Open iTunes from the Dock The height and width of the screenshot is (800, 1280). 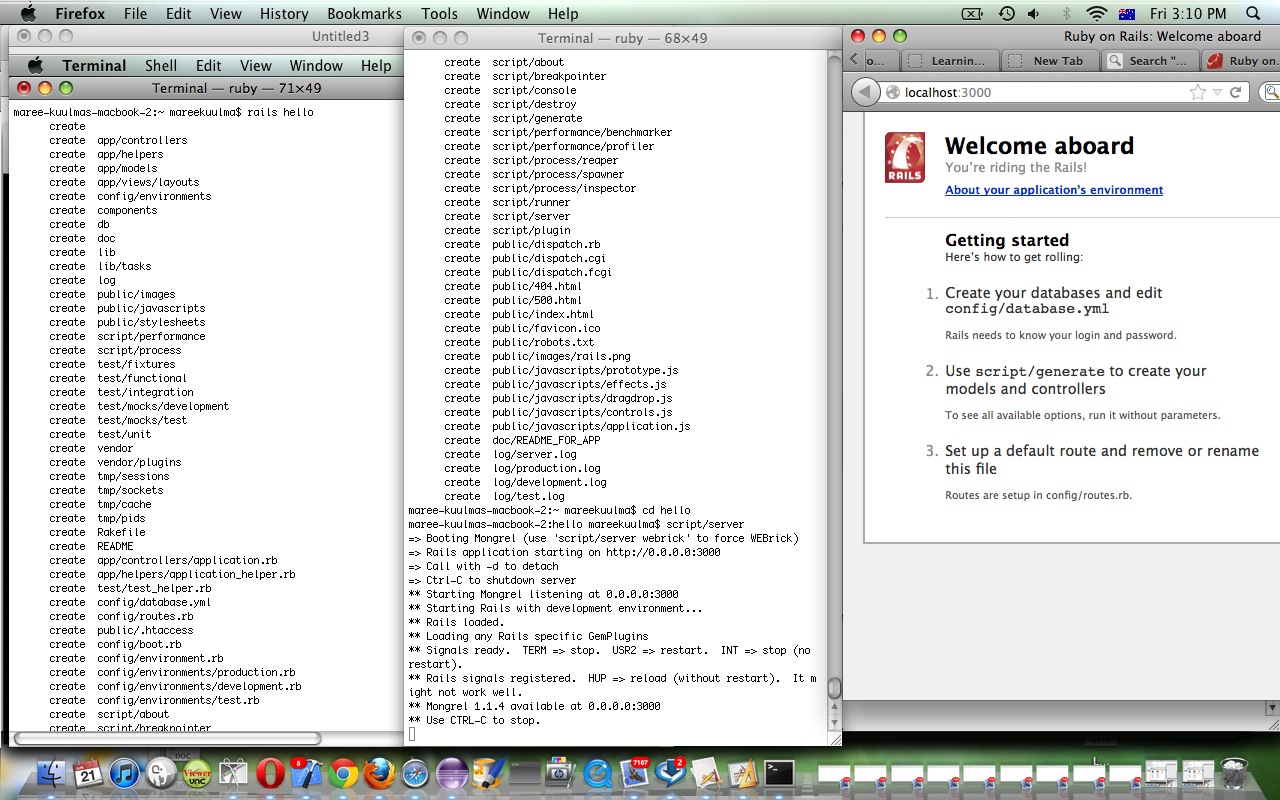124,773
